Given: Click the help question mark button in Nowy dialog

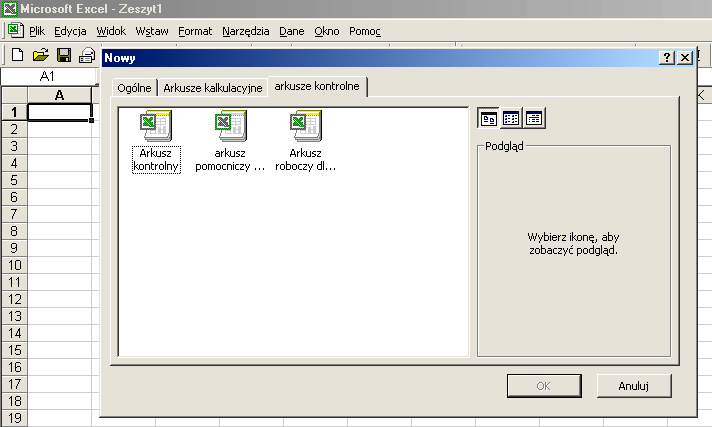Looking at the screenshot, I should (x=667, y=58).
